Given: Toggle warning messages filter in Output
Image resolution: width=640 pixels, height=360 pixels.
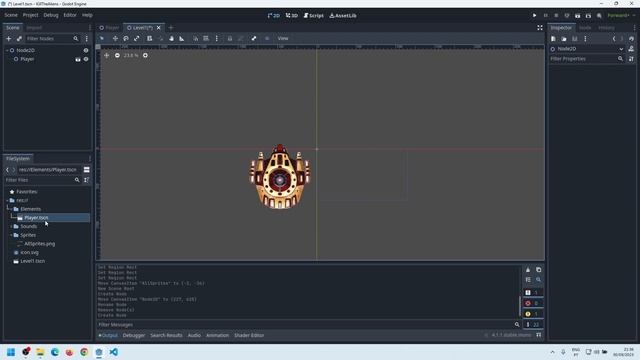Looking at the screenshot, I should tap(533, 314).
